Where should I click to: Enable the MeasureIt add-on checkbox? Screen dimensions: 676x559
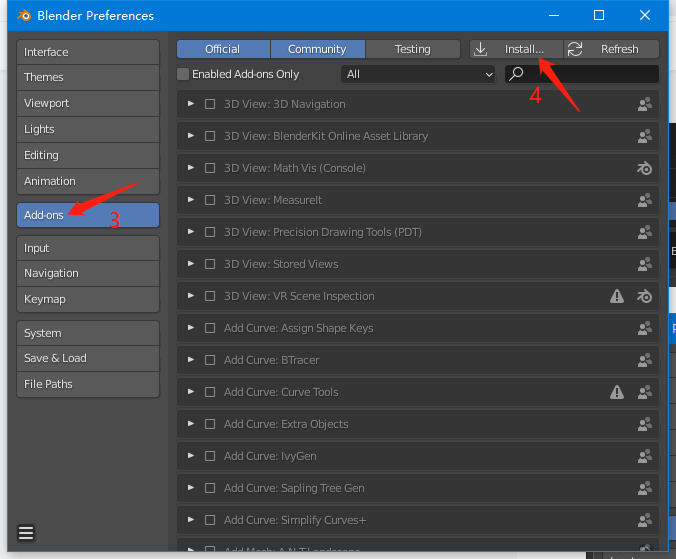tap(210, 200)
